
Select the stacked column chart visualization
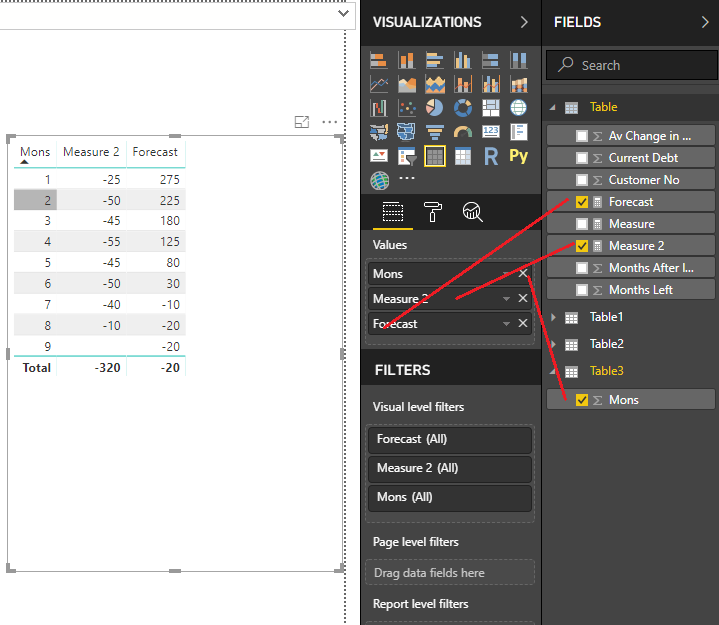(x=407, y=60)
